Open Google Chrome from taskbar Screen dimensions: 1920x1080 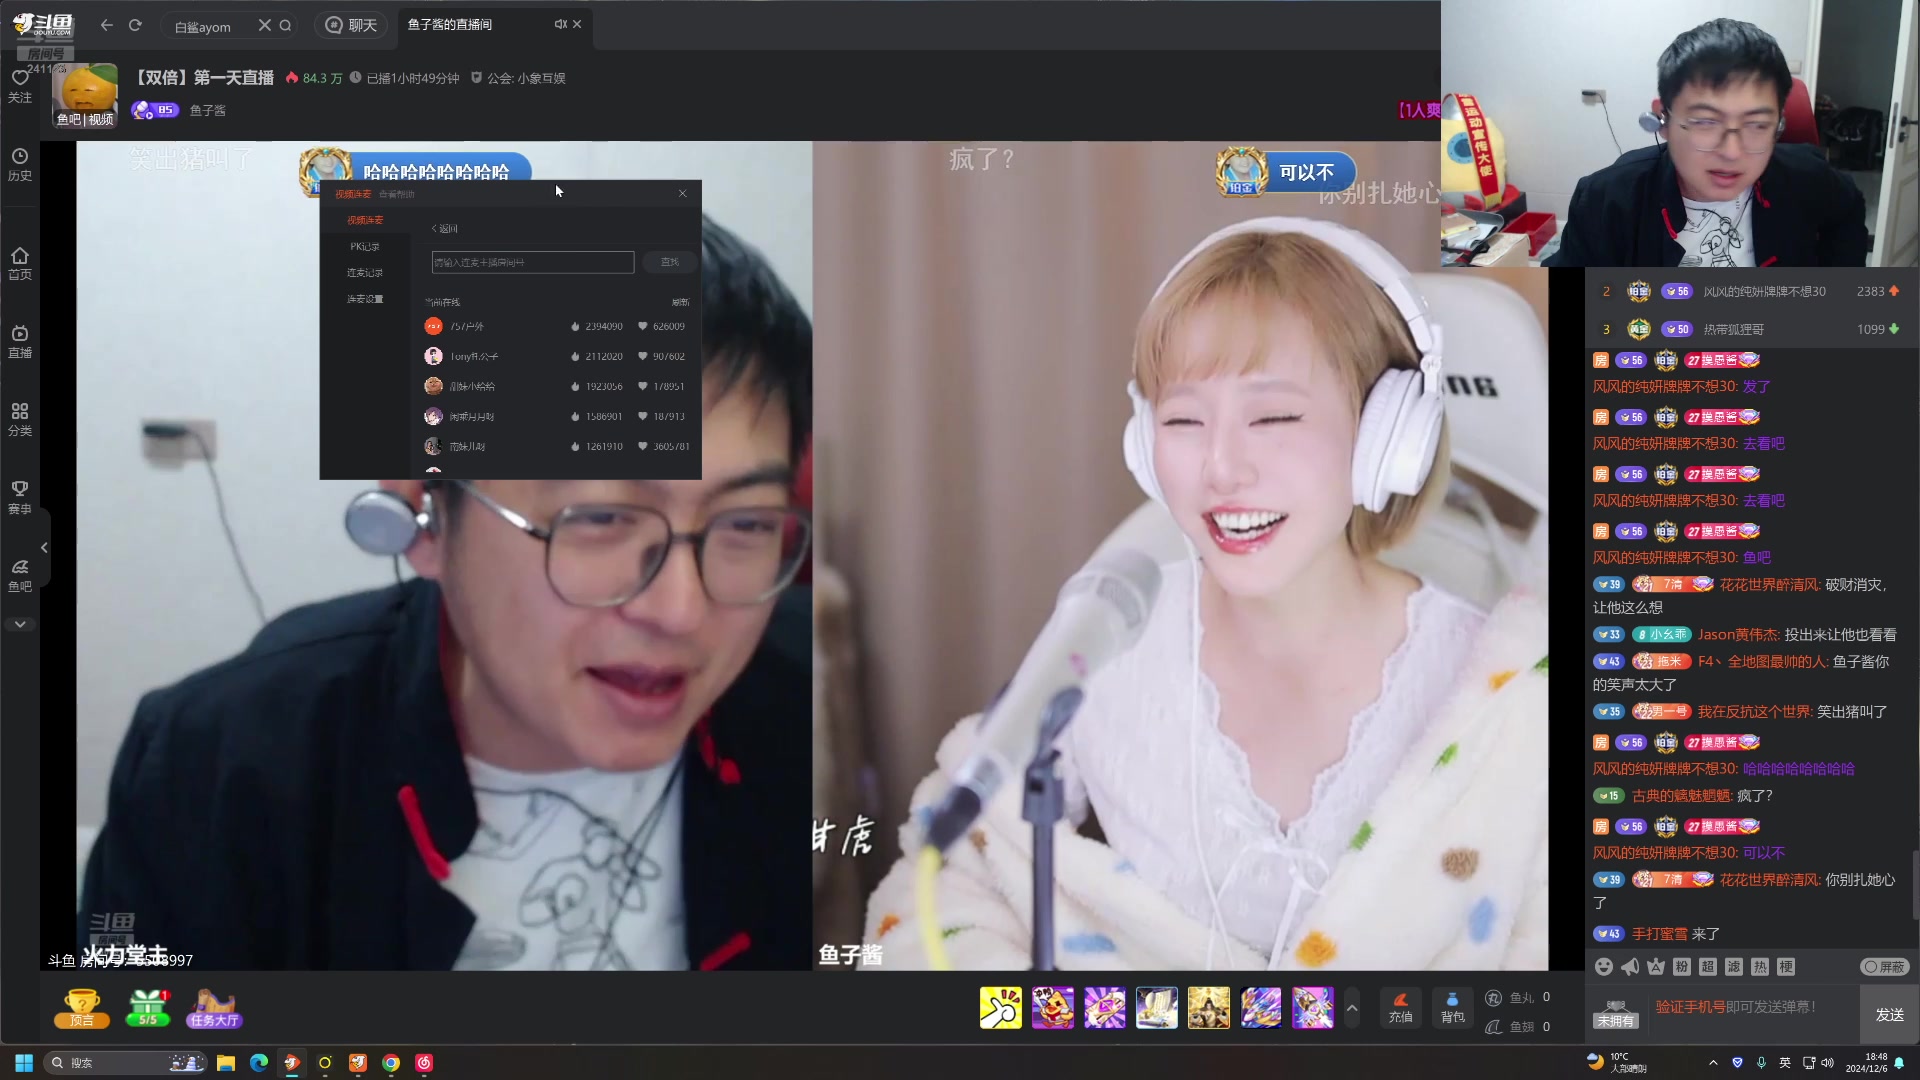pyautogui.click(x=391, y=1062)
